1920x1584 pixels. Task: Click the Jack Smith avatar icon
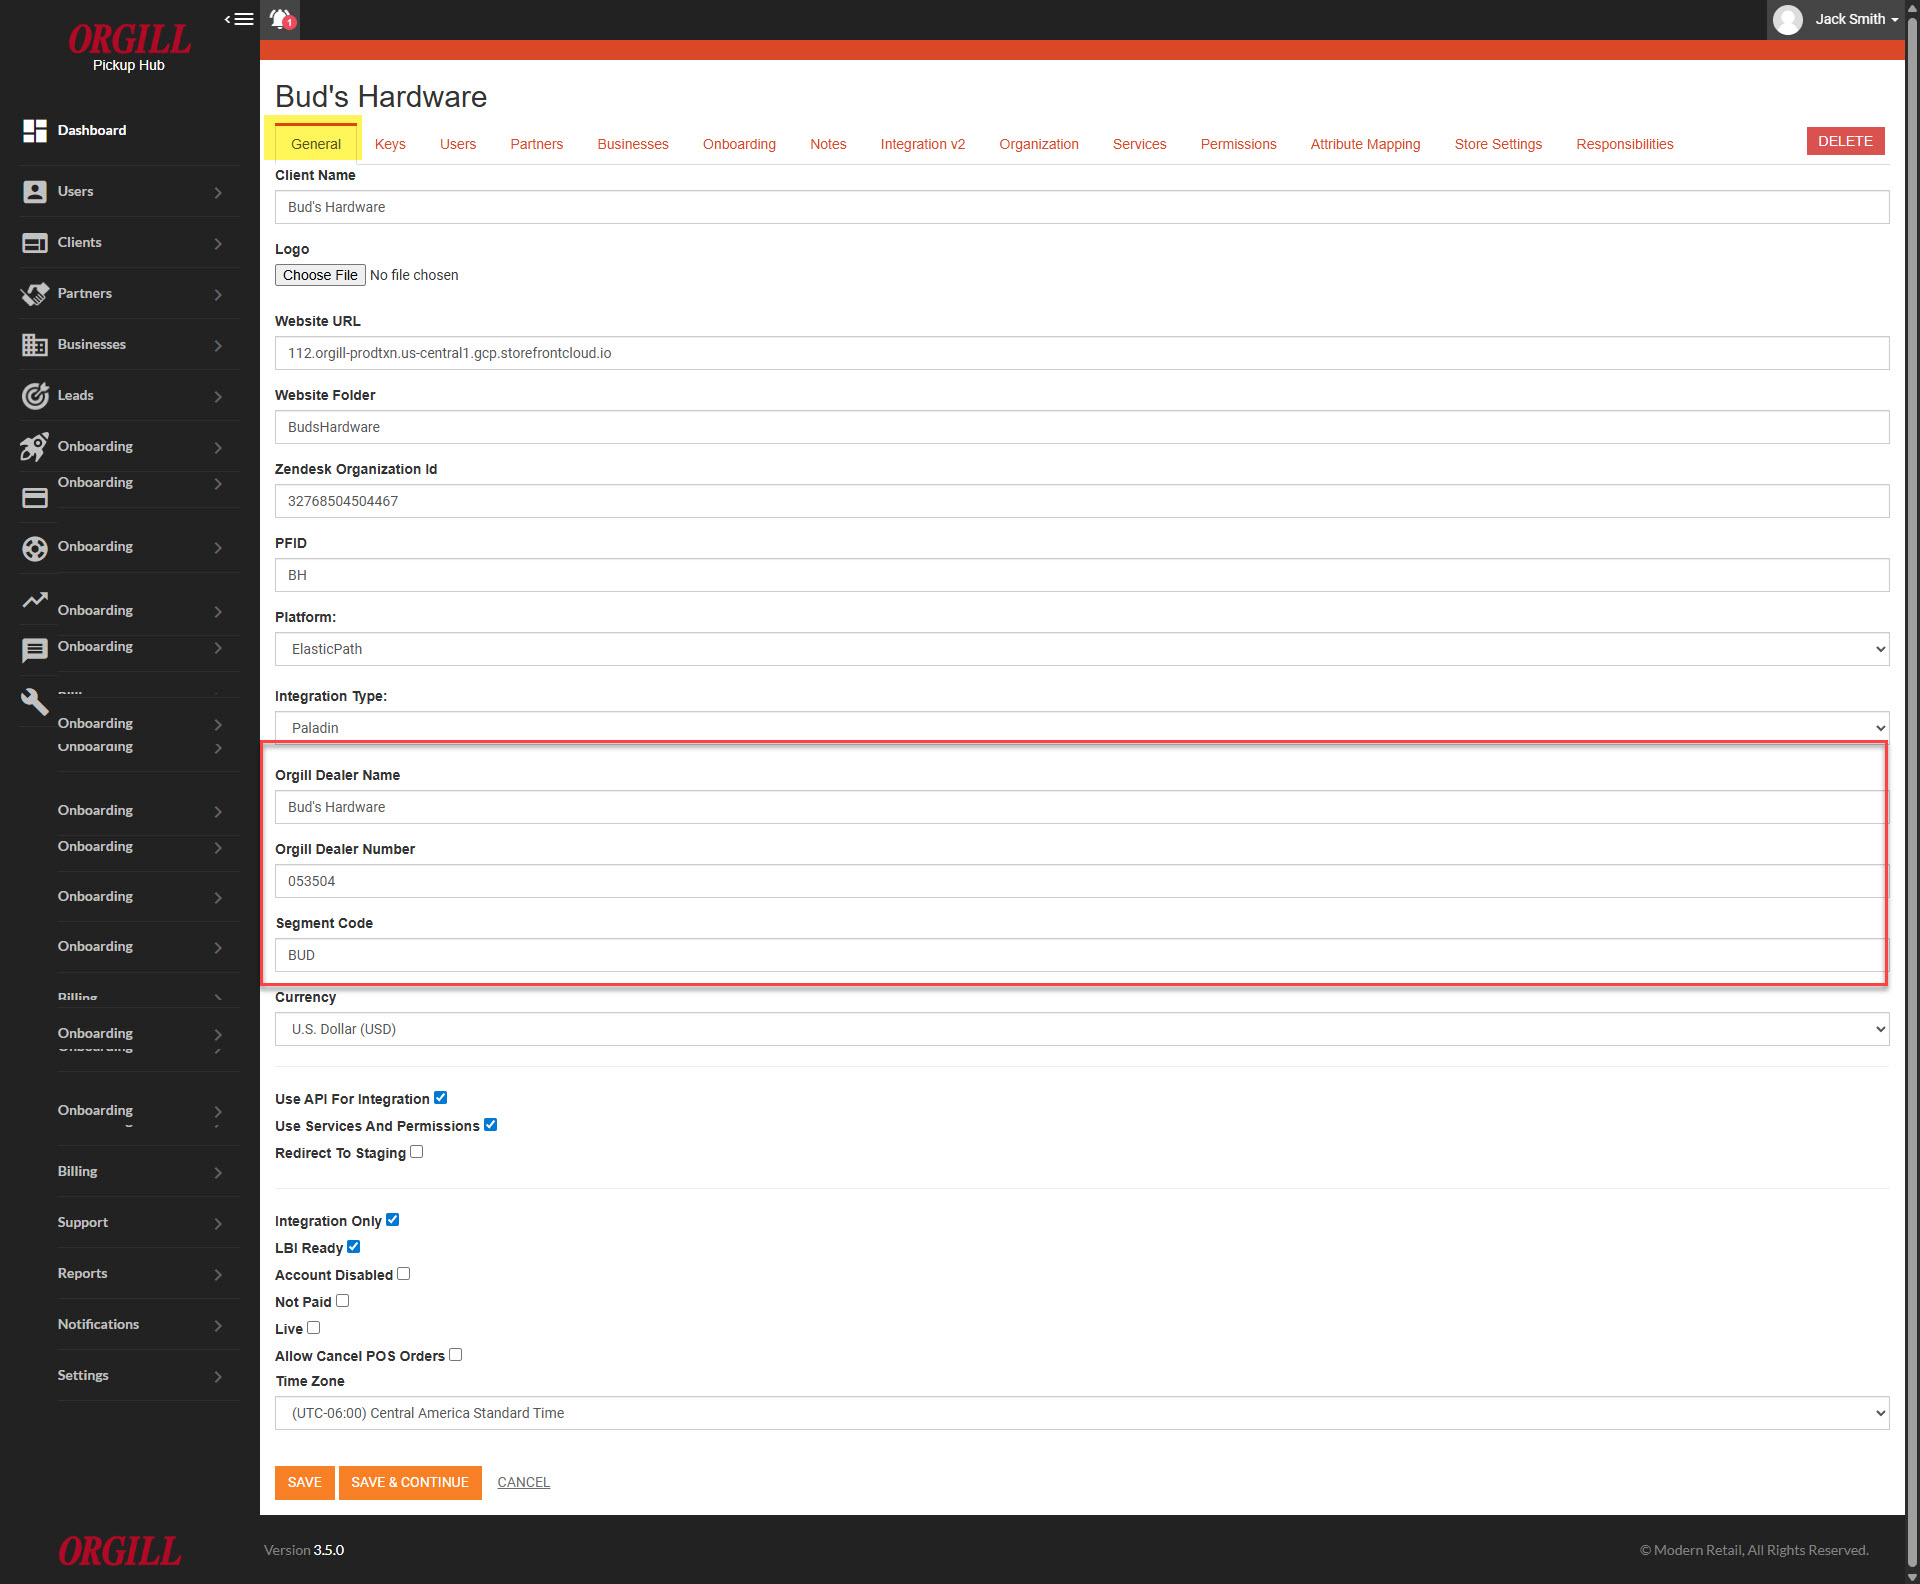point(1788,19)
